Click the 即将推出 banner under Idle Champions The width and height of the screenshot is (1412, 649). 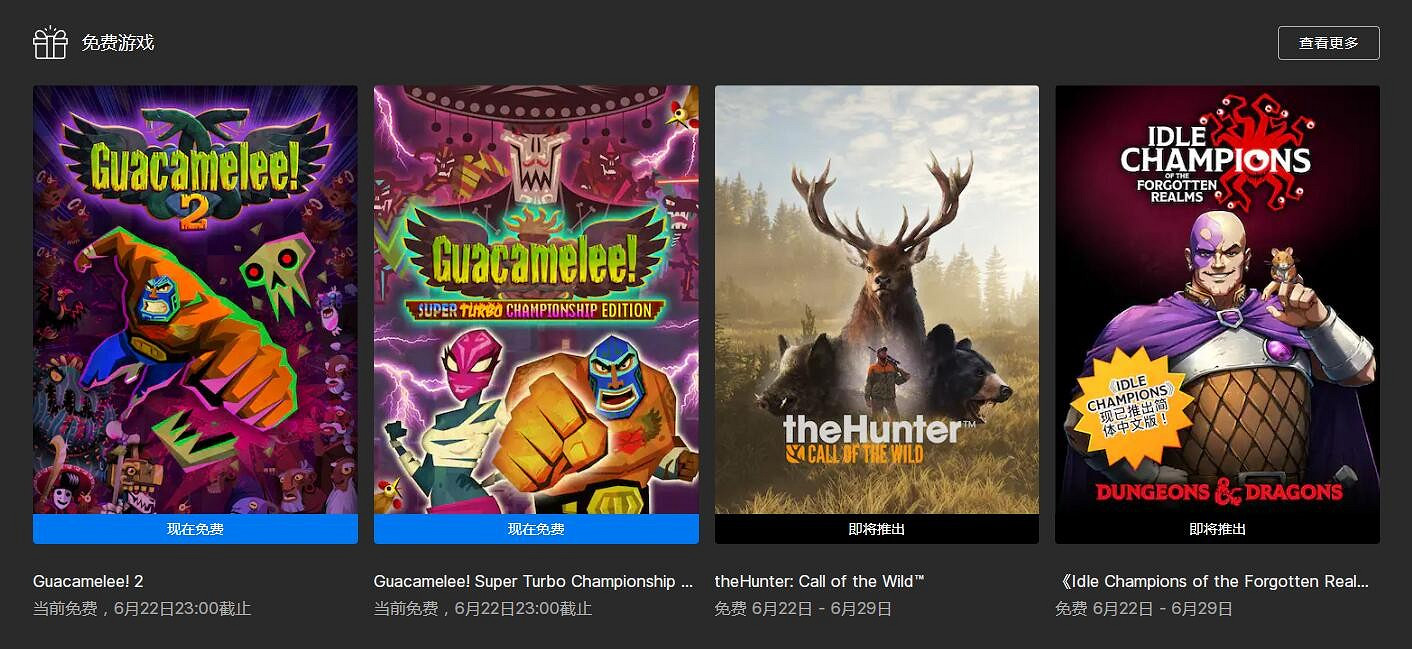(1217, 529)
